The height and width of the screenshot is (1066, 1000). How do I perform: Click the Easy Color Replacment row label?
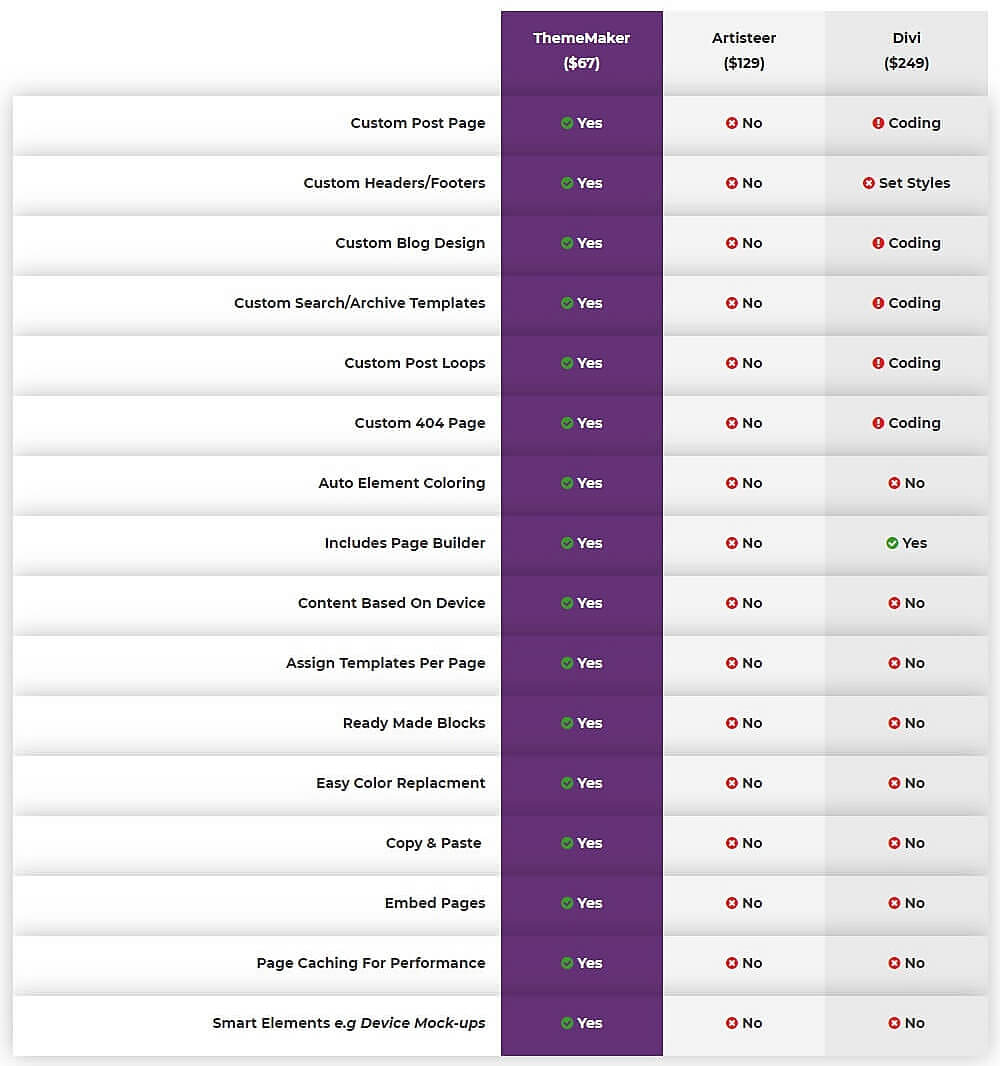(400, 783)
